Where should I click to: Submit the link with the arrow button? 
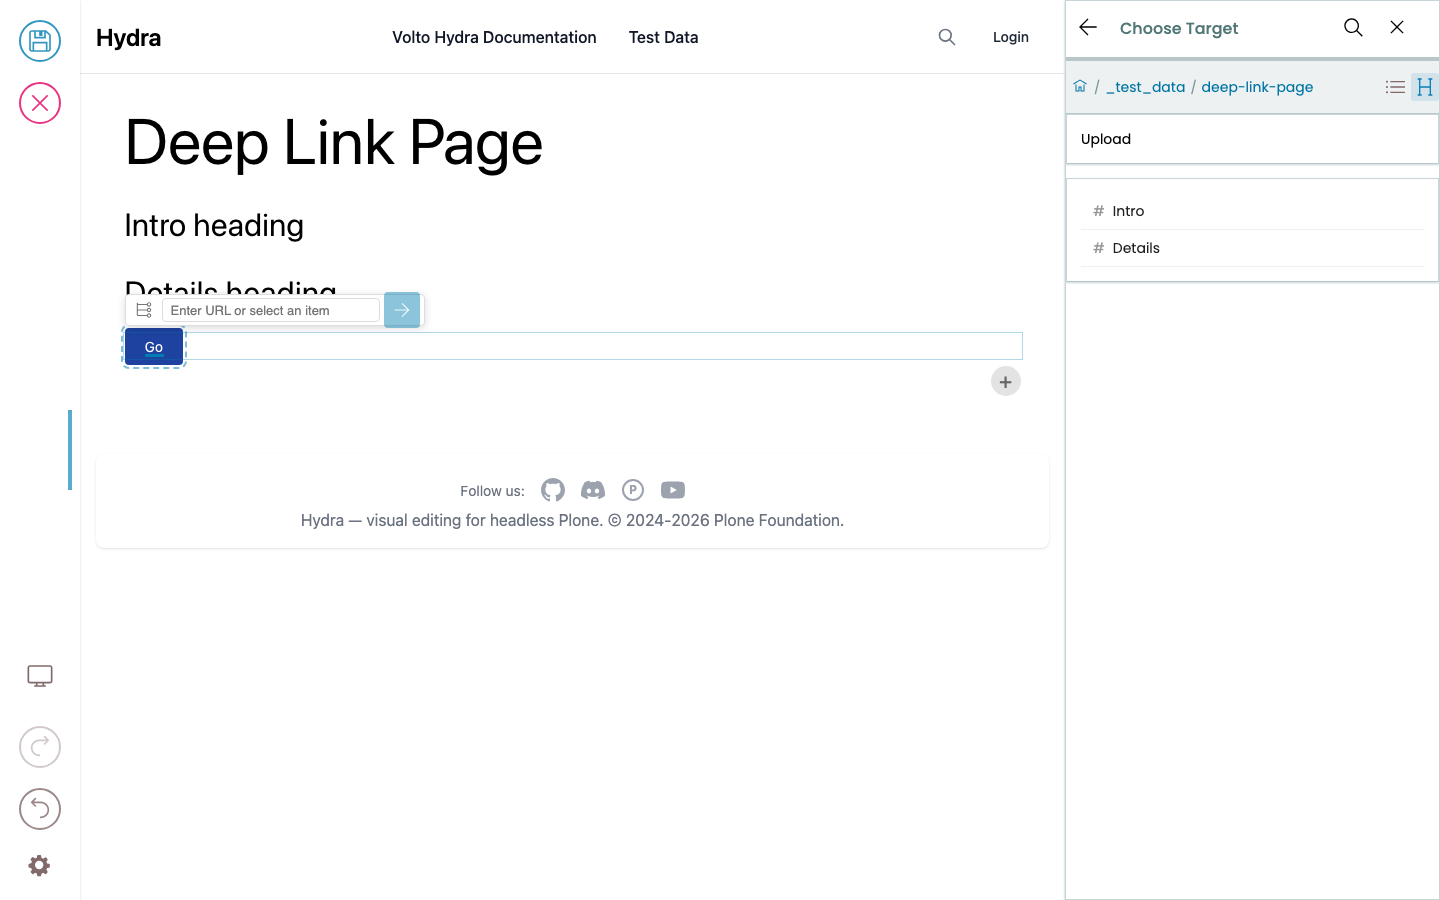(x=402, y=310)
